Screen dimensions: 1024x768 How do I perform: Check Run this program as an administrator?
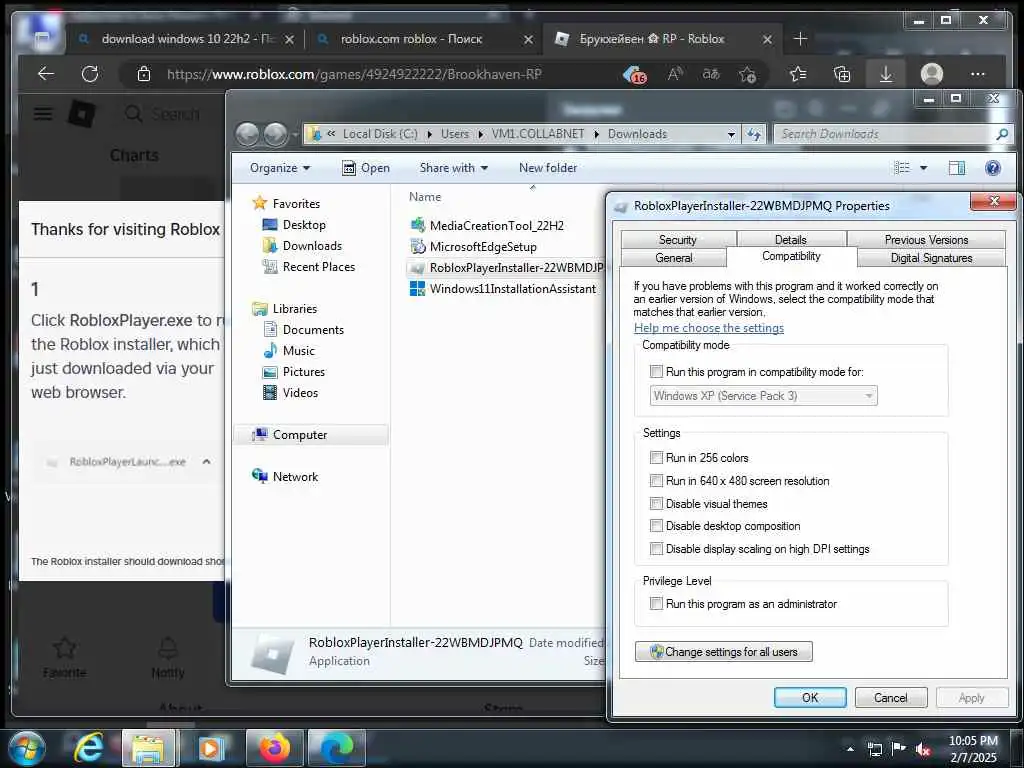click(656, 603)
